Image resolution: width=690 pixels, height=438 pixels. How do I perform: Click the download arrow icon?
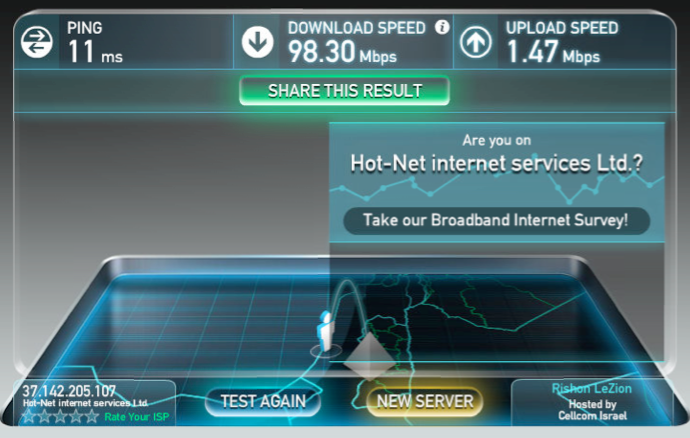257,42
